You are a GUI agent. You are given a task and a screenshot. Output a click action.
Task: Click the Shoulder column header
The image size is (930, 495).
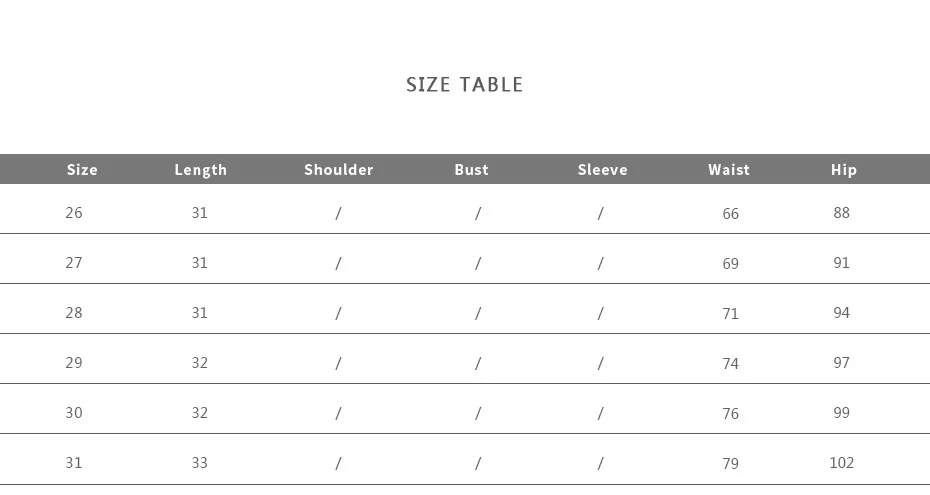338,170
